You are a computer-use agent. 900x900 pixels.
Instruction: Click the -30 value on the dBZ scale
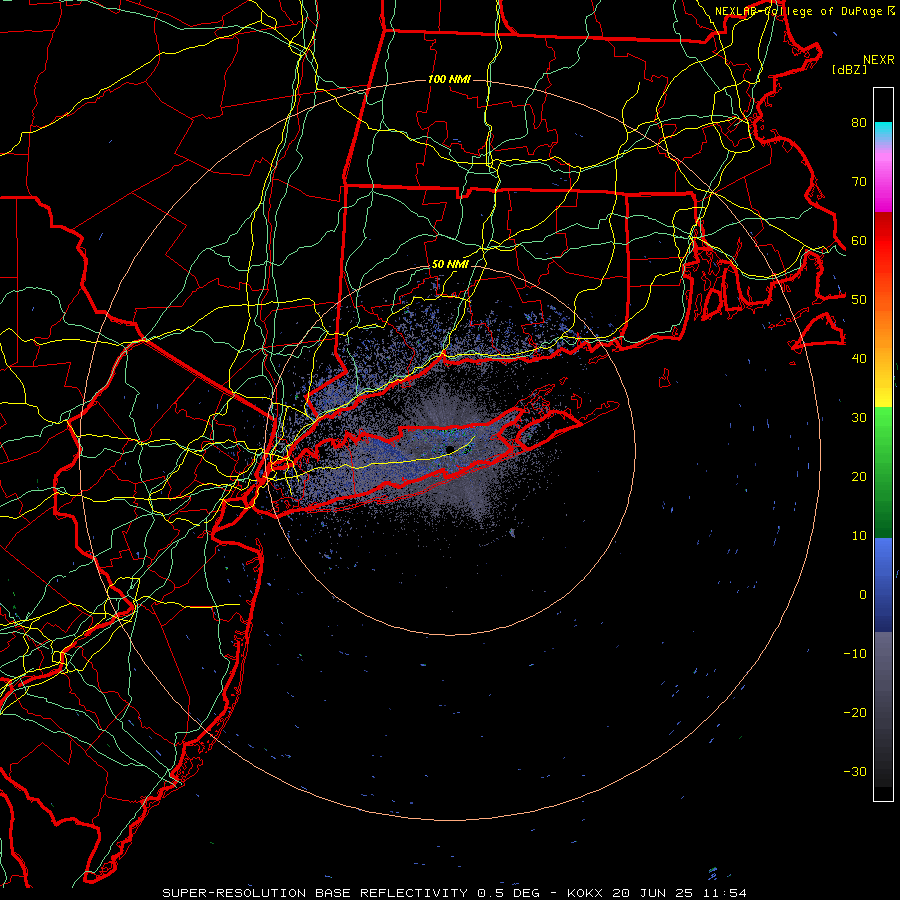pos(855,772)
